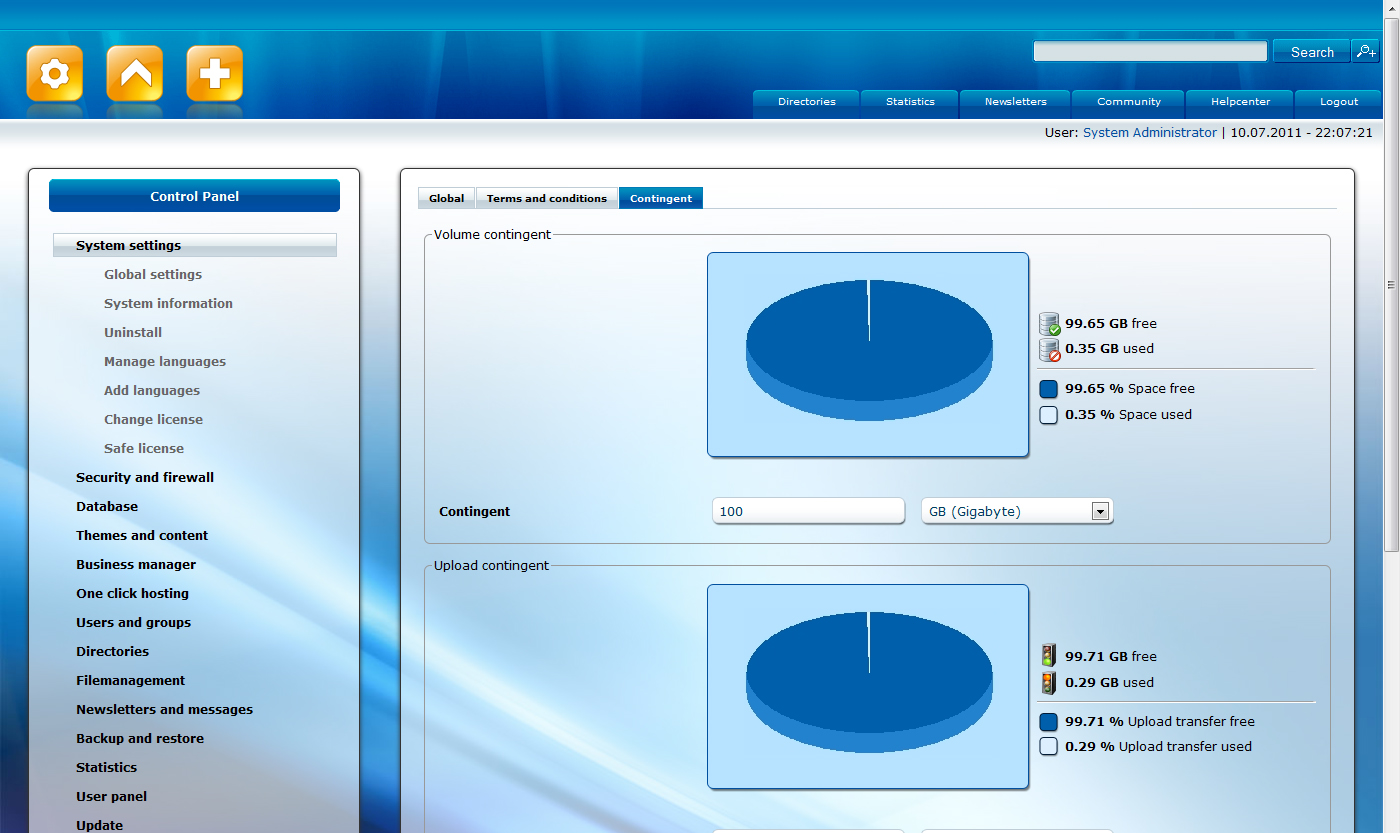The height and width of the screenshot is (833, 1400).
Task: Click the advanced search magnifier icon
Action: pyautogui.click(x=1365, y=51)
